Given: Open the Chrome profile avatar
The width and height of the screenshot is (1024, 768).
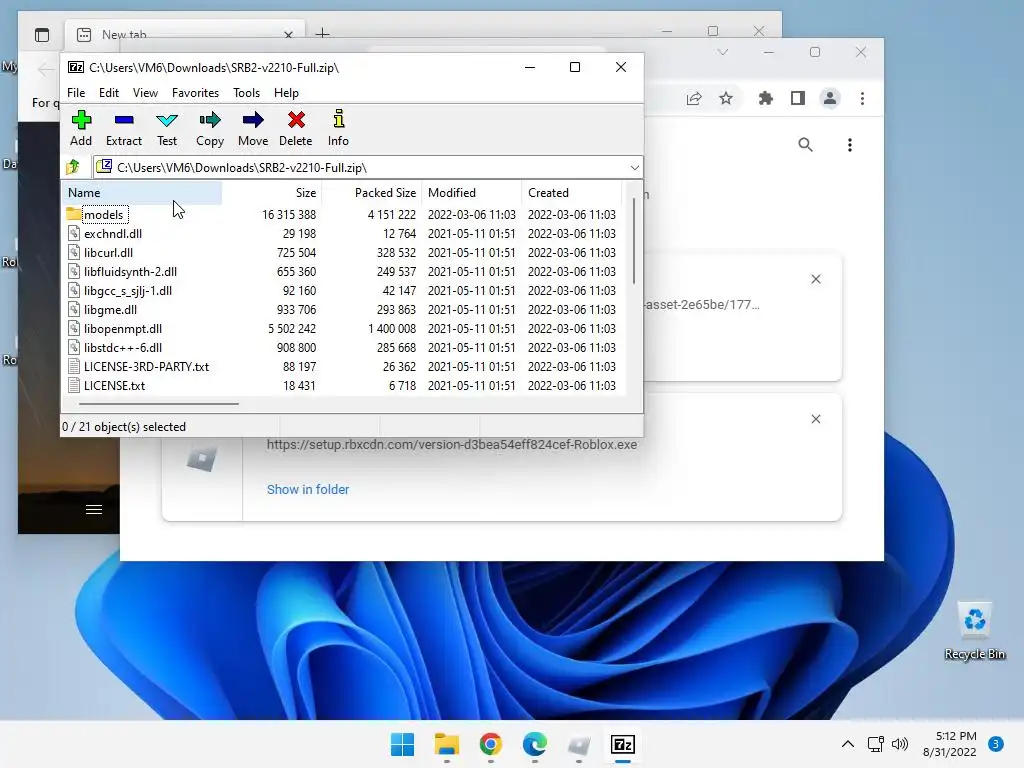Looking at the screenshot, I should (x=829, y=99).
